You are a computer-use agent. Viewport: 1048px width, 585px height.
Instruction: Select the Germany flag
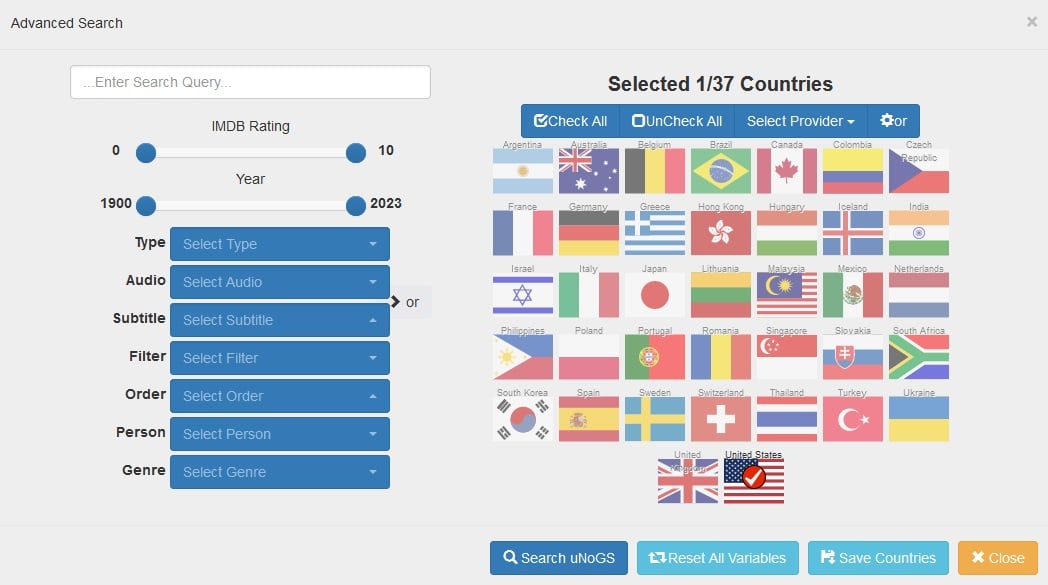(589, 233)
